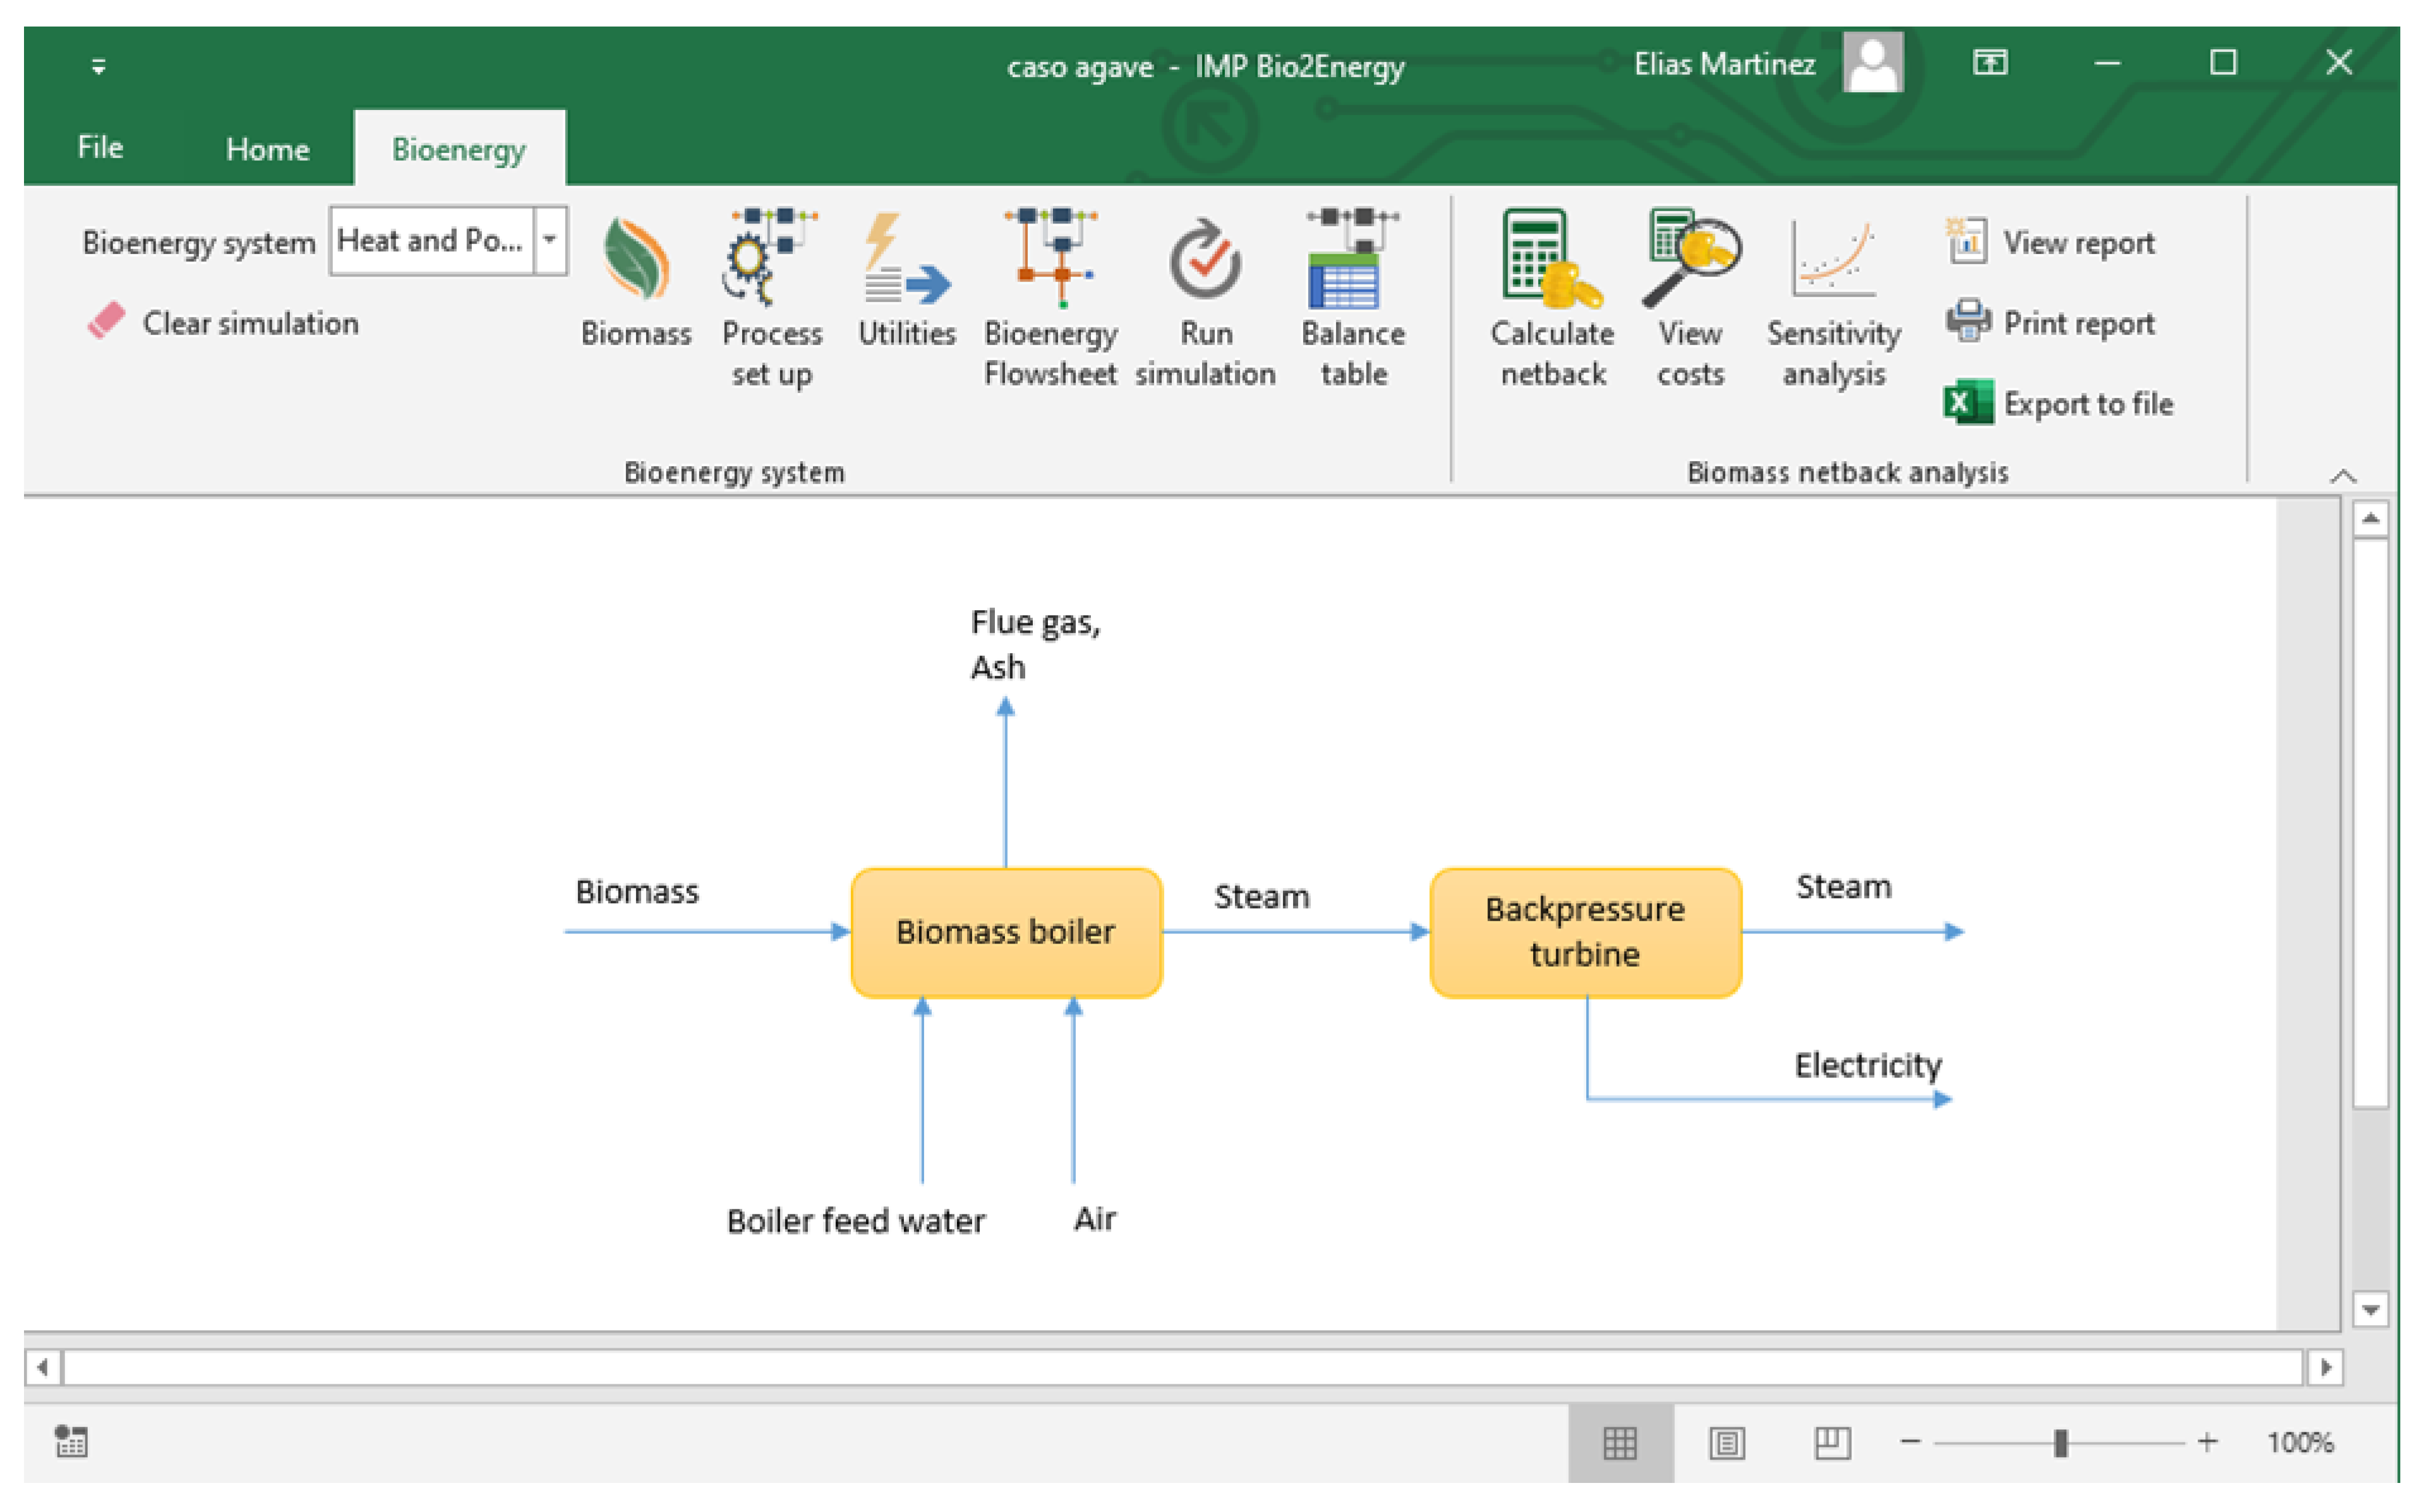Screen dimensions: 2430x1512
Task: Click the zoom slider handle
Action: [x=2060, y=1443]
